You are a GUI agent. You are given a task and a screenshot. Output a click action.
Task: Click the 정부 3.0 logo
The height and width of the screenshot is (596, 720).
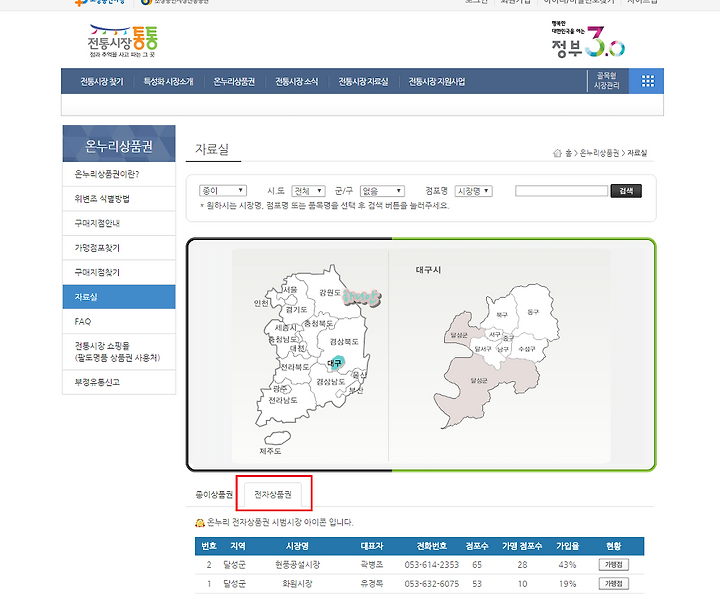pyautogui.click(x=588, y=40)
